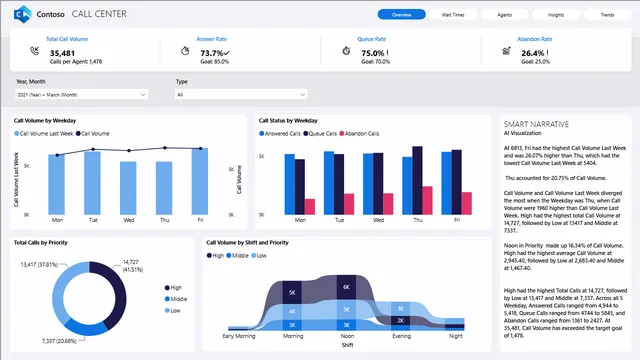Click the chart icon beside Abandon Rate

(506, 51)
